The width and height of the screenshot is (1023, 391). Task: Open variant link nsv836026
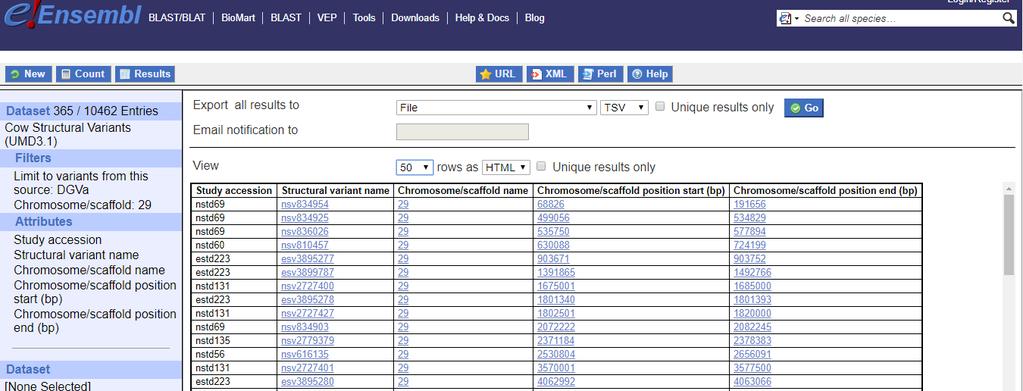305,231
